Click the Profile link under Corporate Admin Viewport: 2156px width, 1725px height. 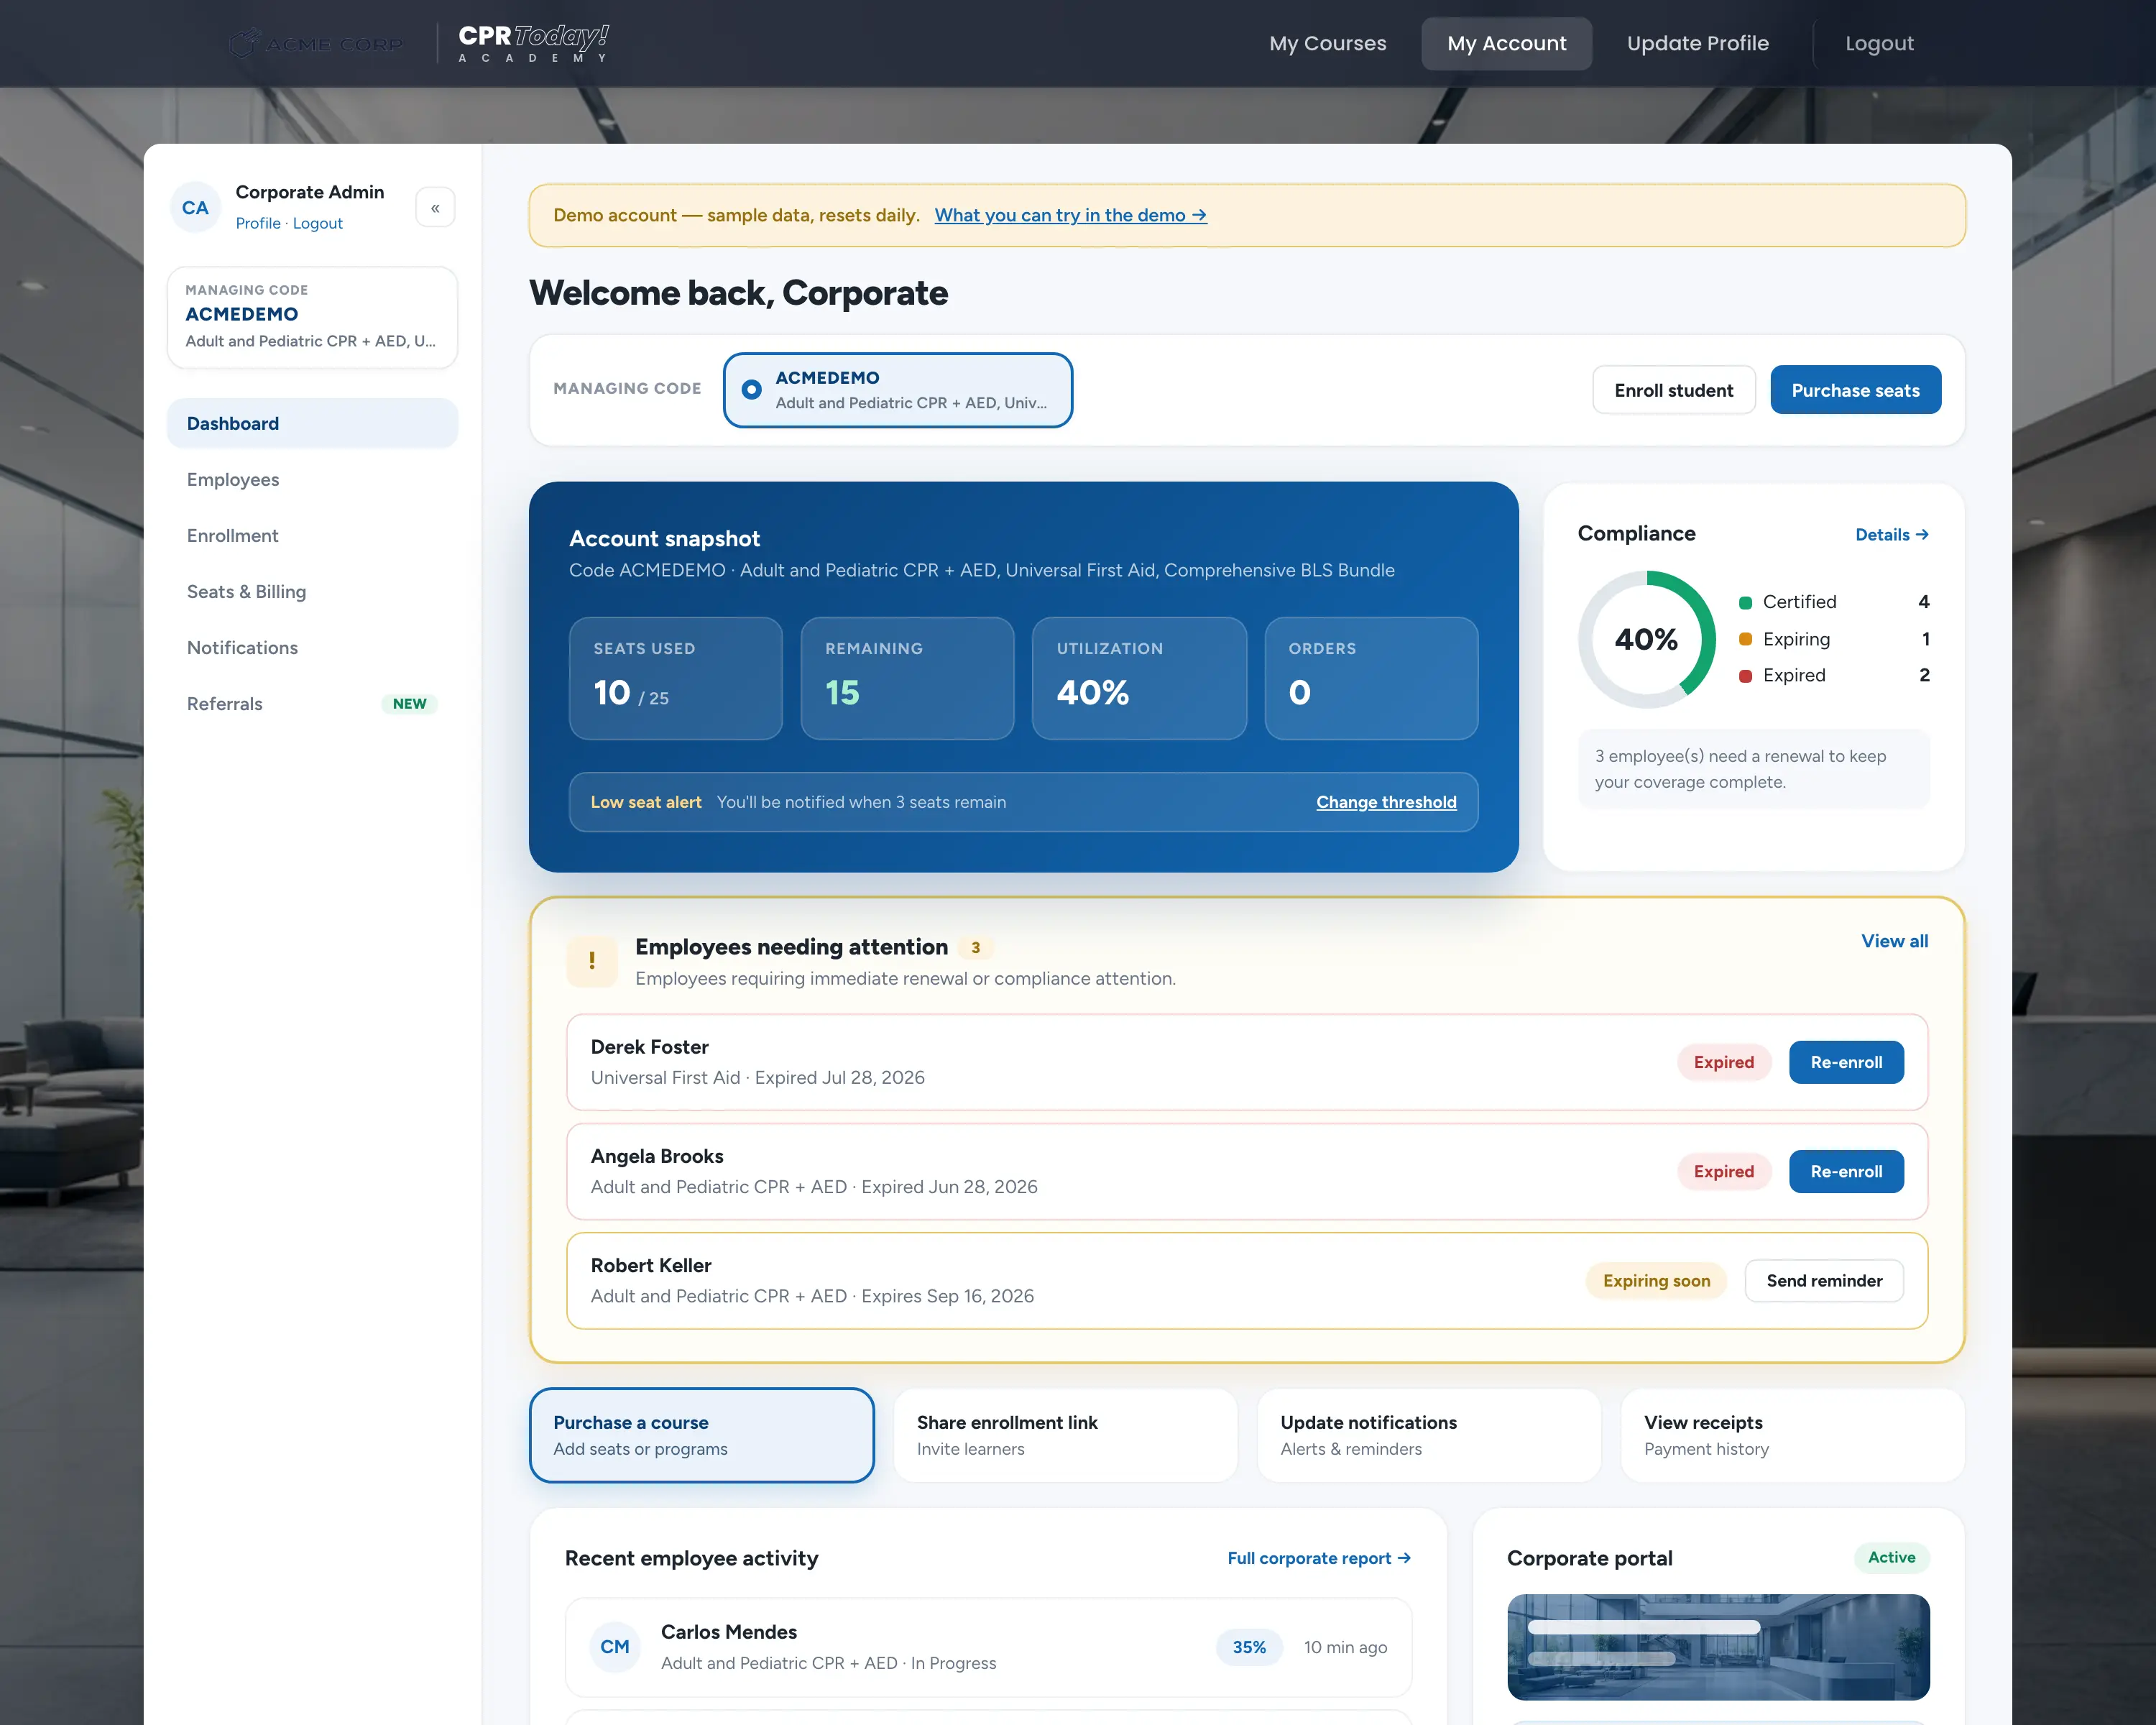258,223
